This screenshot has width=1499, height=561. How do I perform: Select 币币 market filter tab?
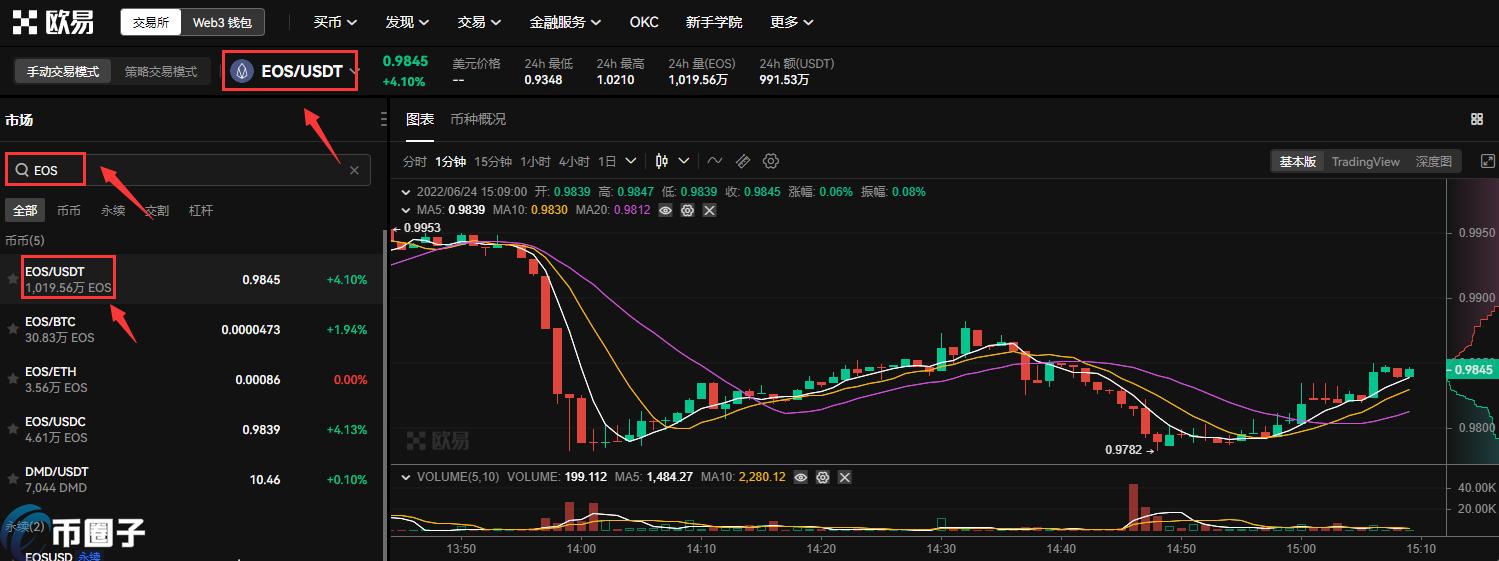(69, 211)
